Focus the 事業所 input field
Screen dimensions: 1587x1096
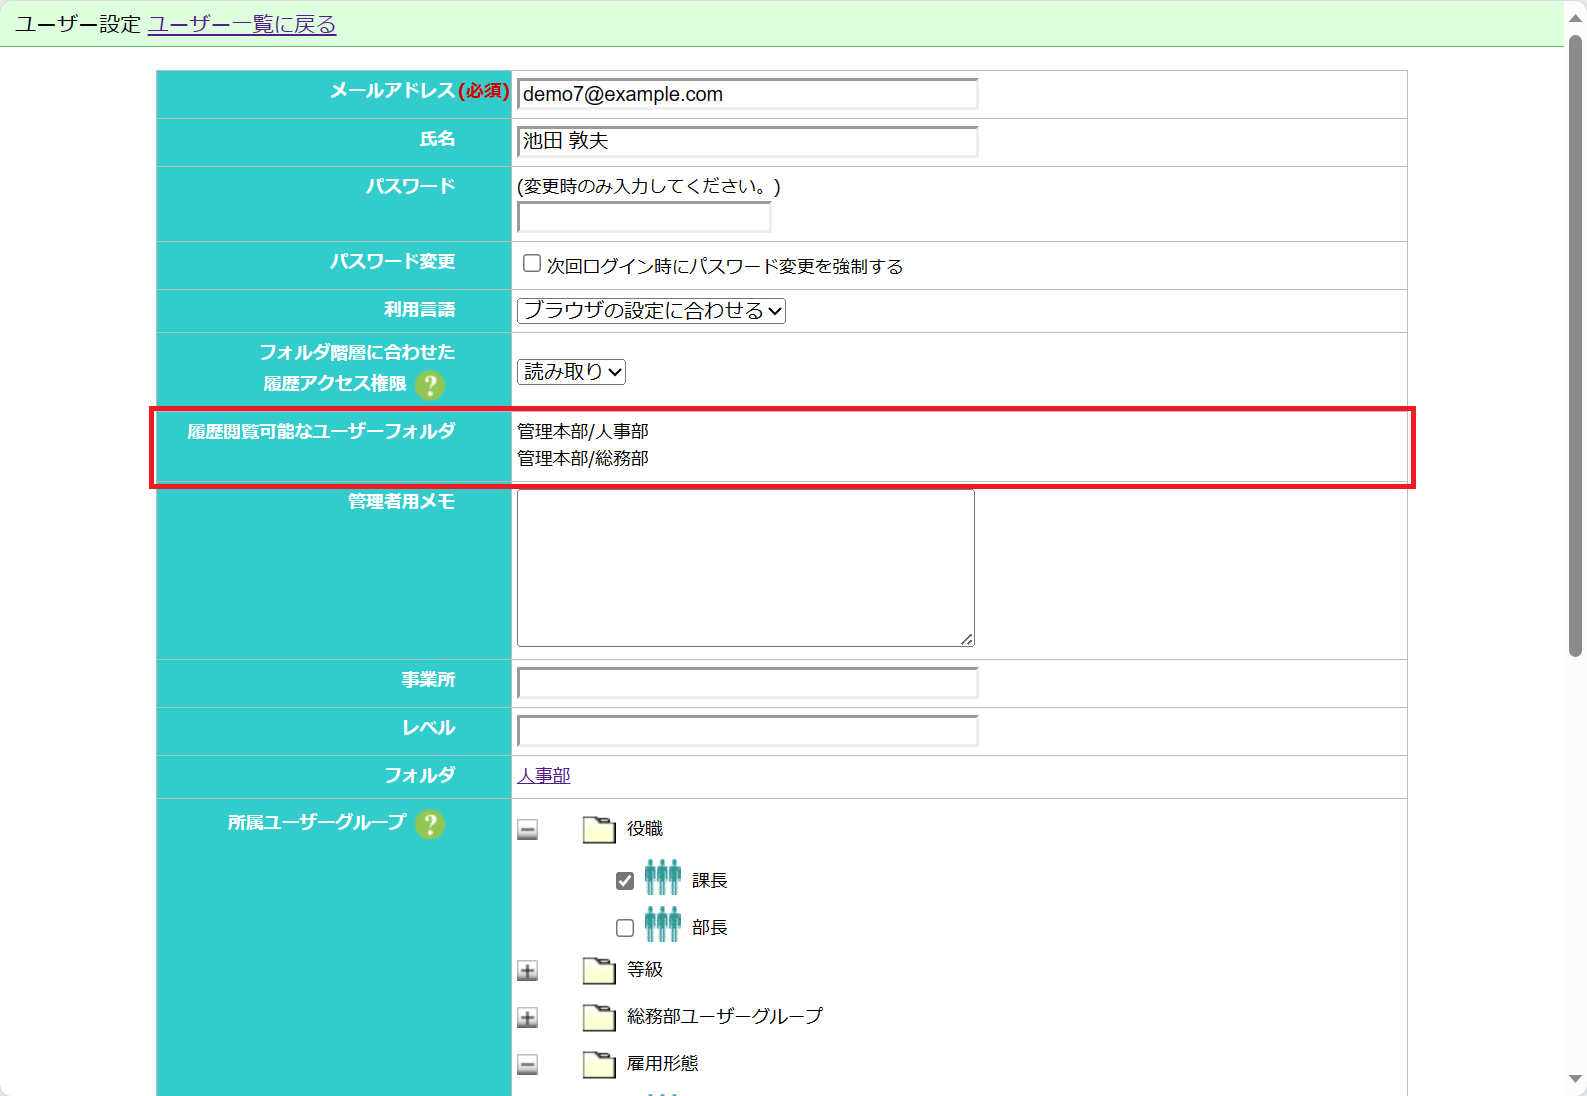pos(747,683)
